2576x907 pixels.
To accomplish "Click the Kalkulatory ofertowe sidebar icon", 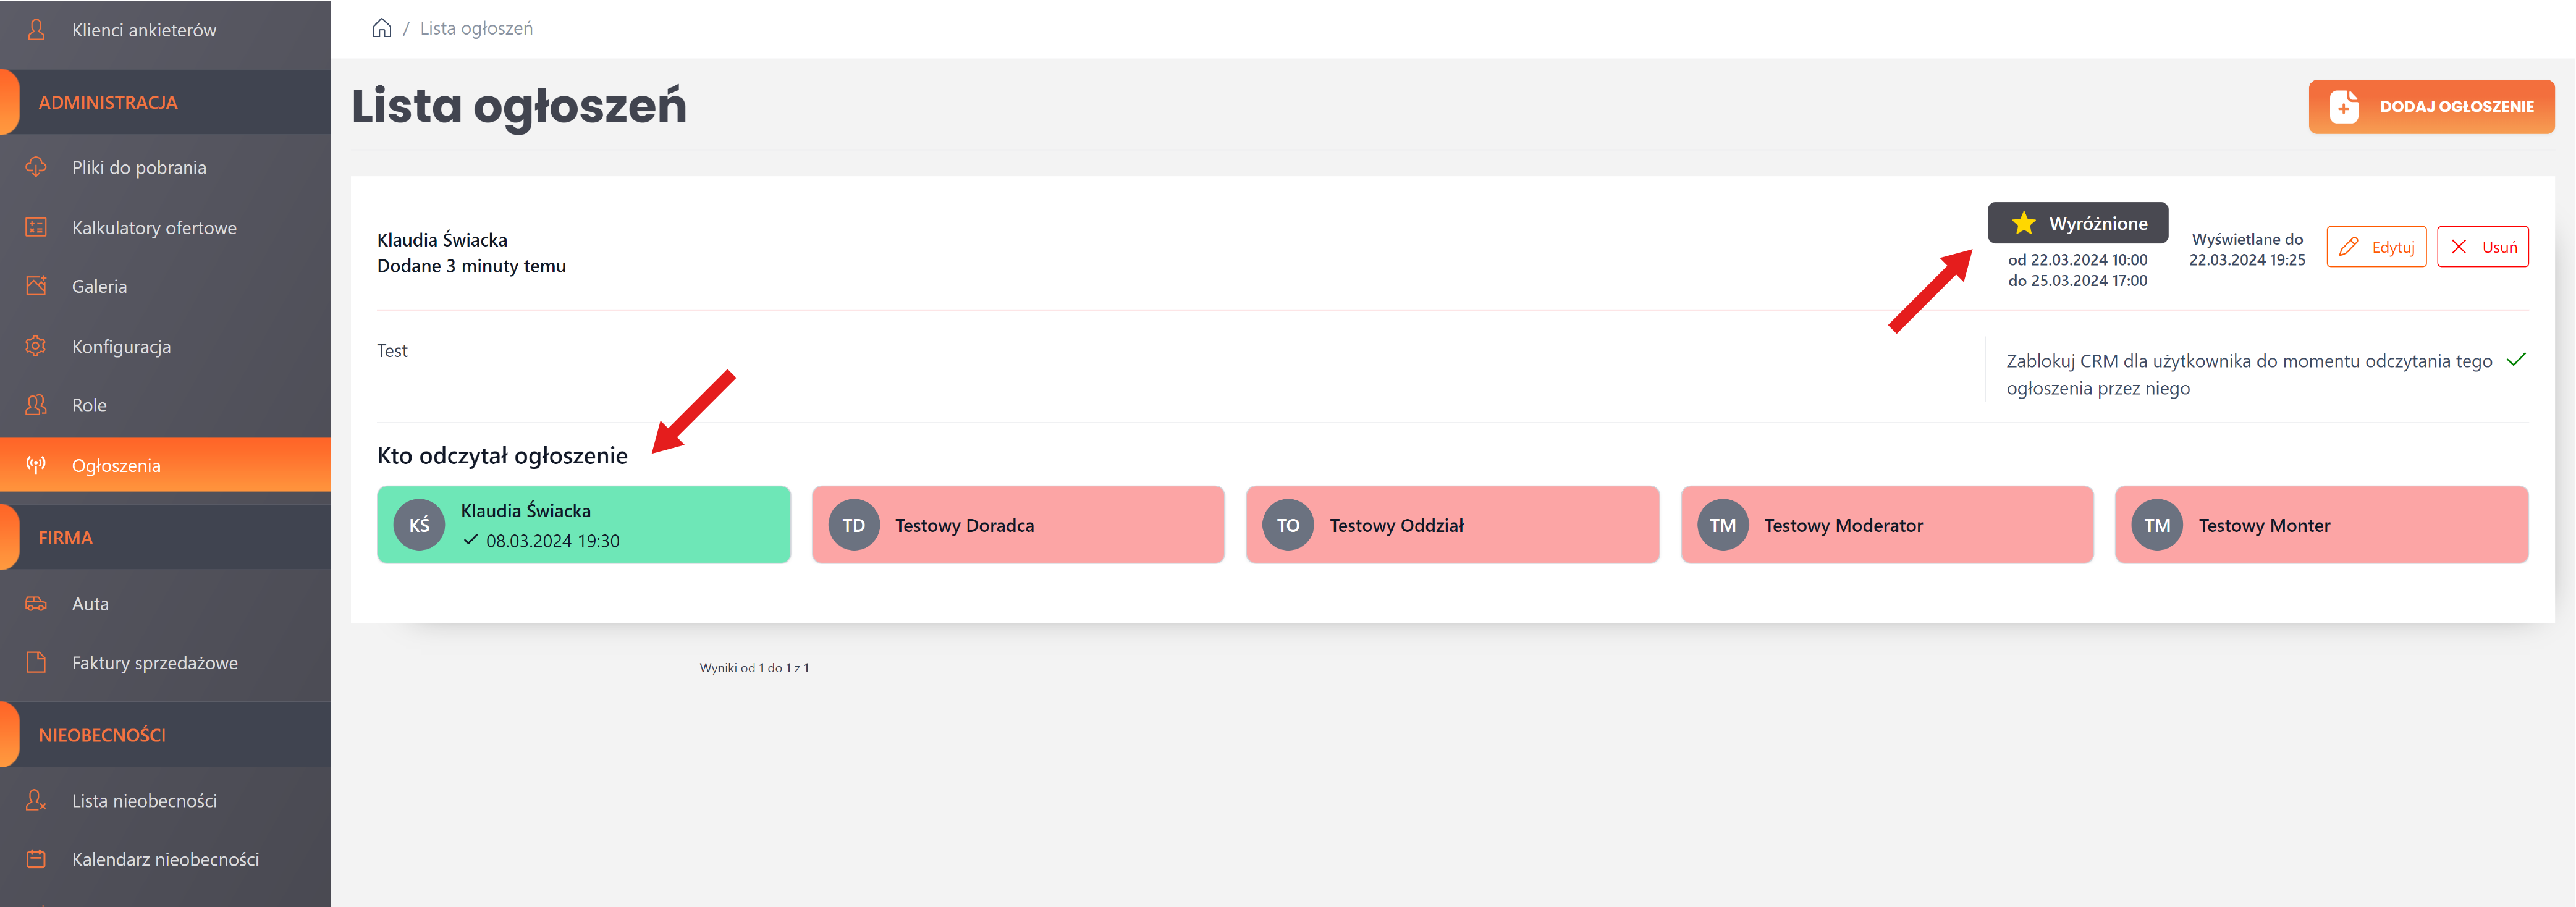I will (36, 227).
